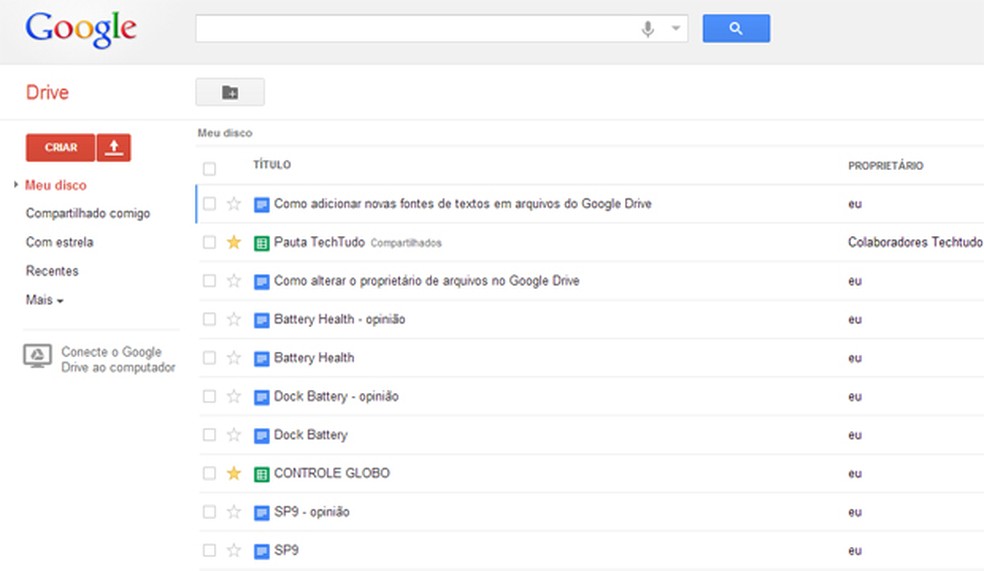Star 'SP9 - opinião' document
The height and width of the screenshot is (571, 984).
(x=233, y=511)
